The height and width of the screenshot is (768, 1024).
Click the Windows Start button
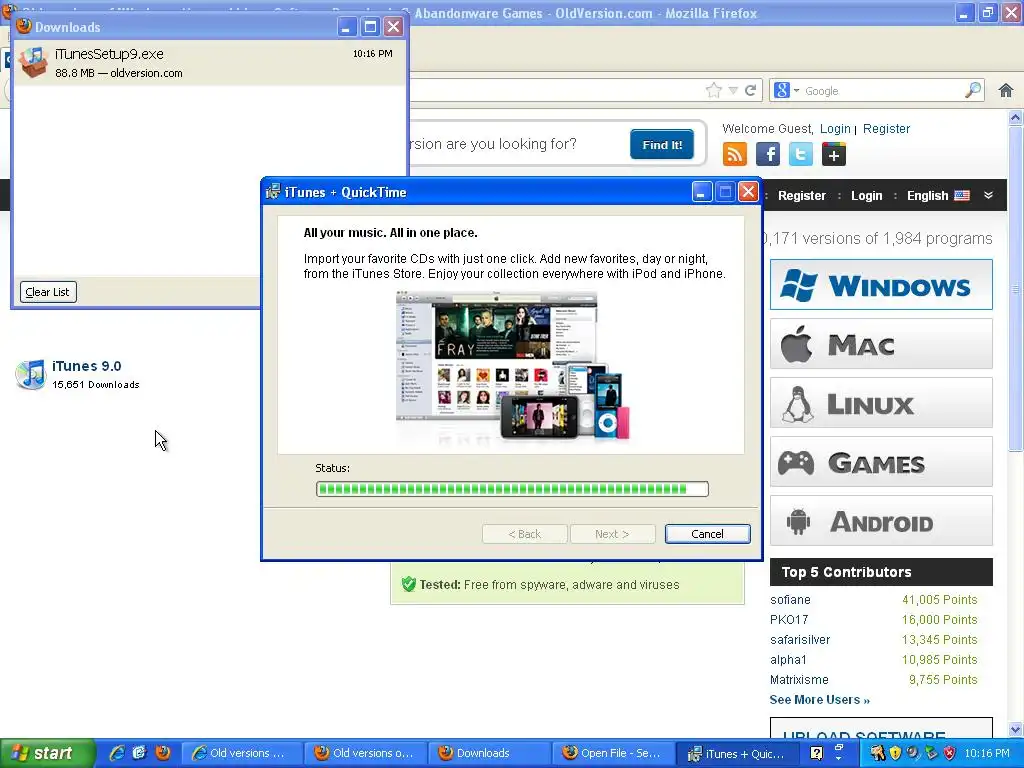pos(46,753)
